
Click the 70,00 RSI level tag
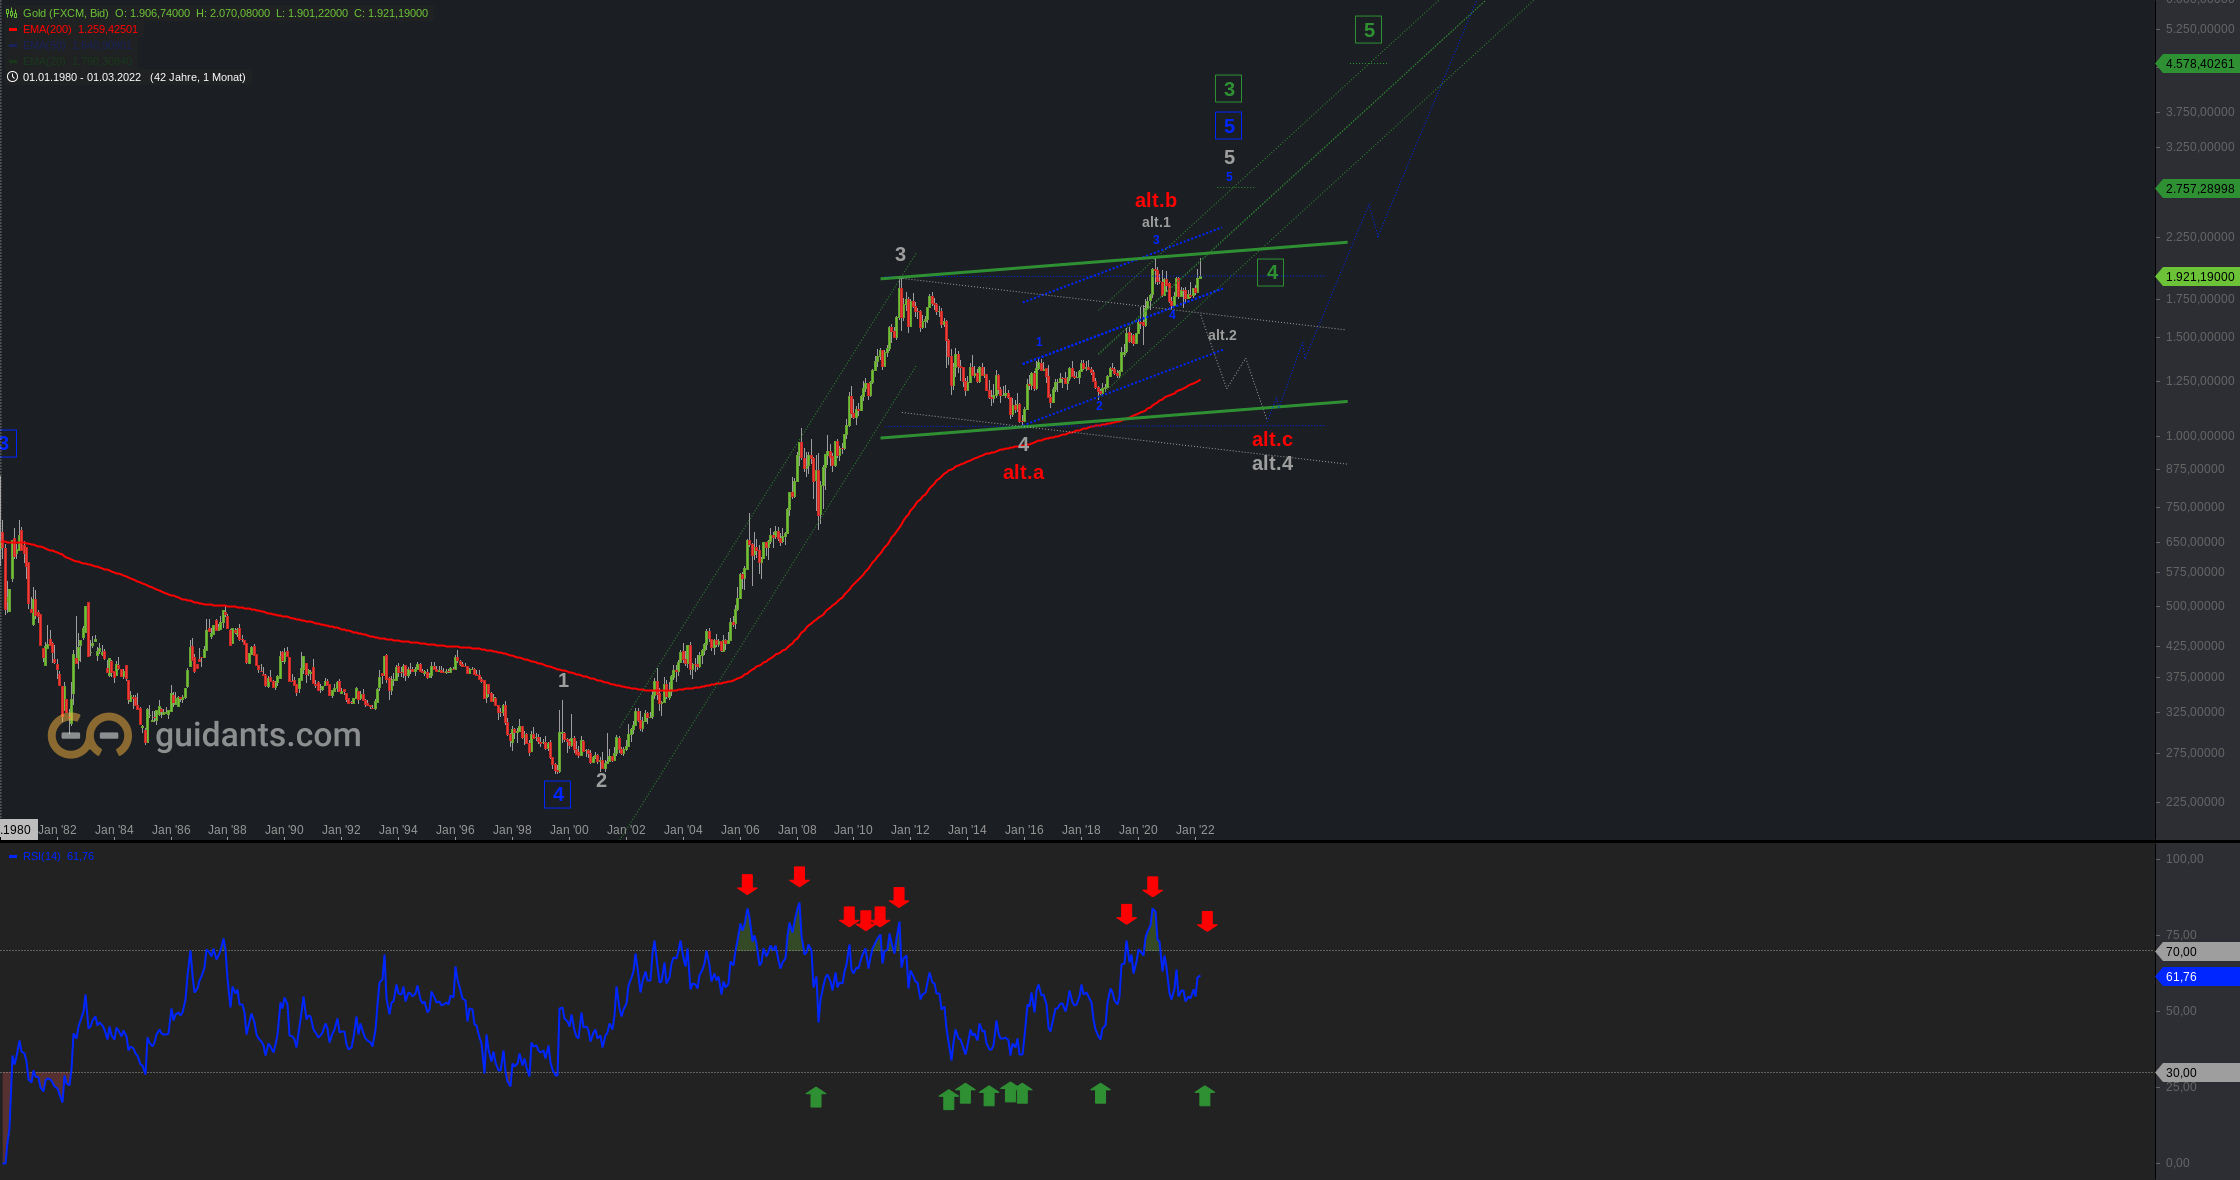[x=2198, y=952]
